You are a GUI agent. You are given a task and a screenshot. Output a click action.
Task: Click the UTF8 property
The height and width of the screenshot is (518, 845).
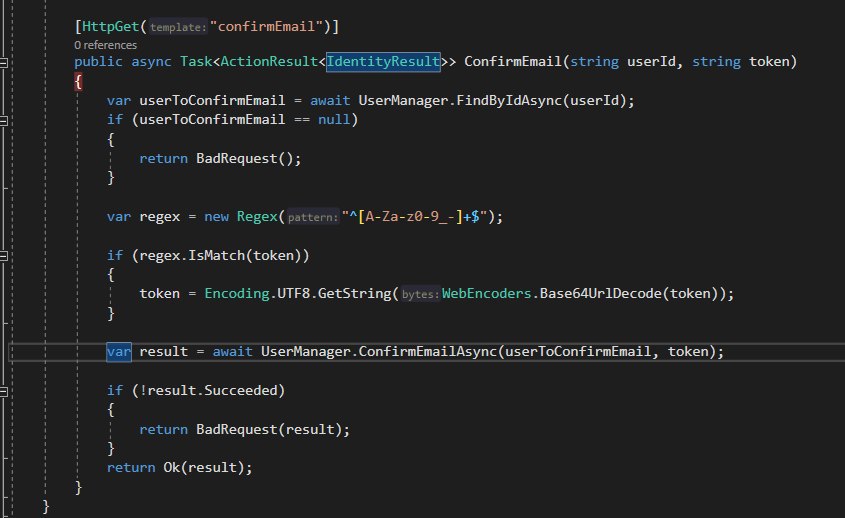tap(293, 294)
